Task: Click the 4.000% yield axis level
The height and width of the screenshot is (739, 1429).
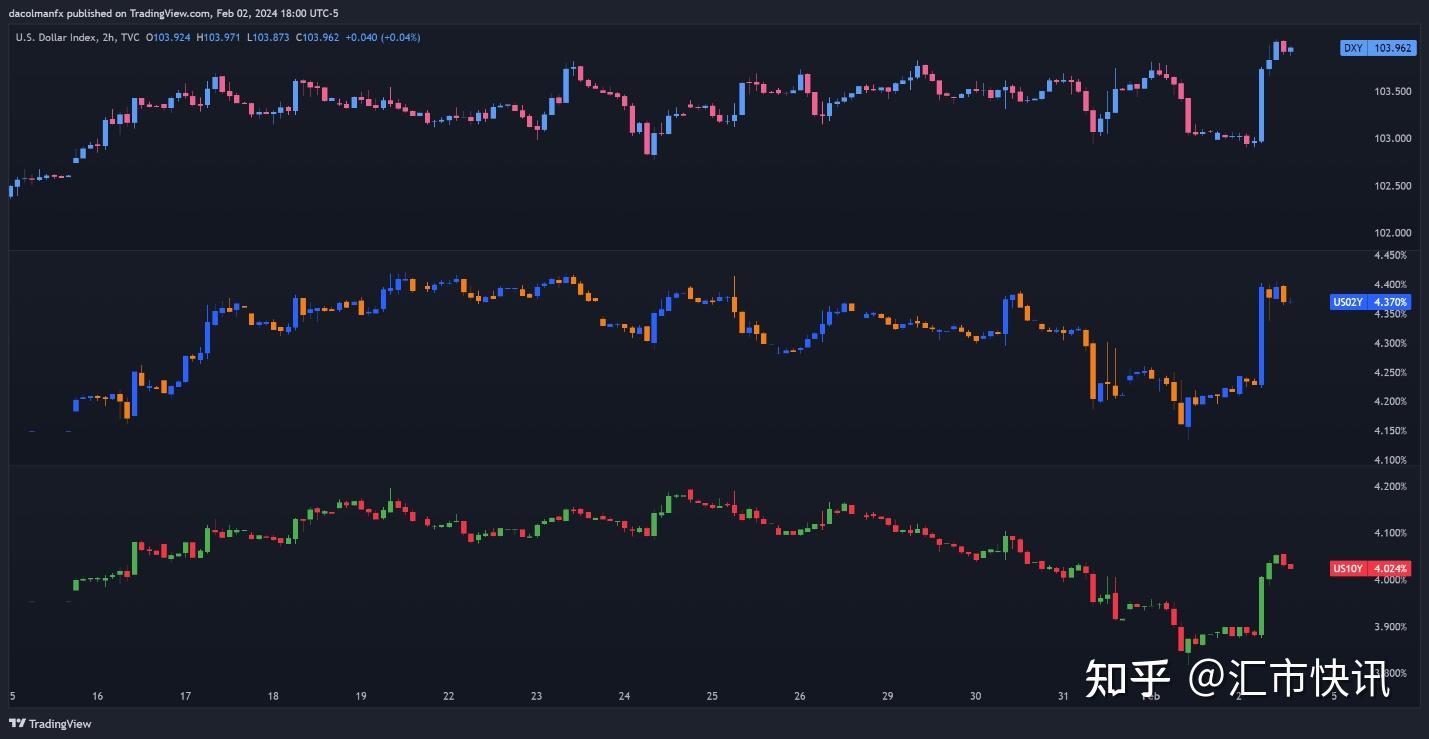Action: [1390, 581]
